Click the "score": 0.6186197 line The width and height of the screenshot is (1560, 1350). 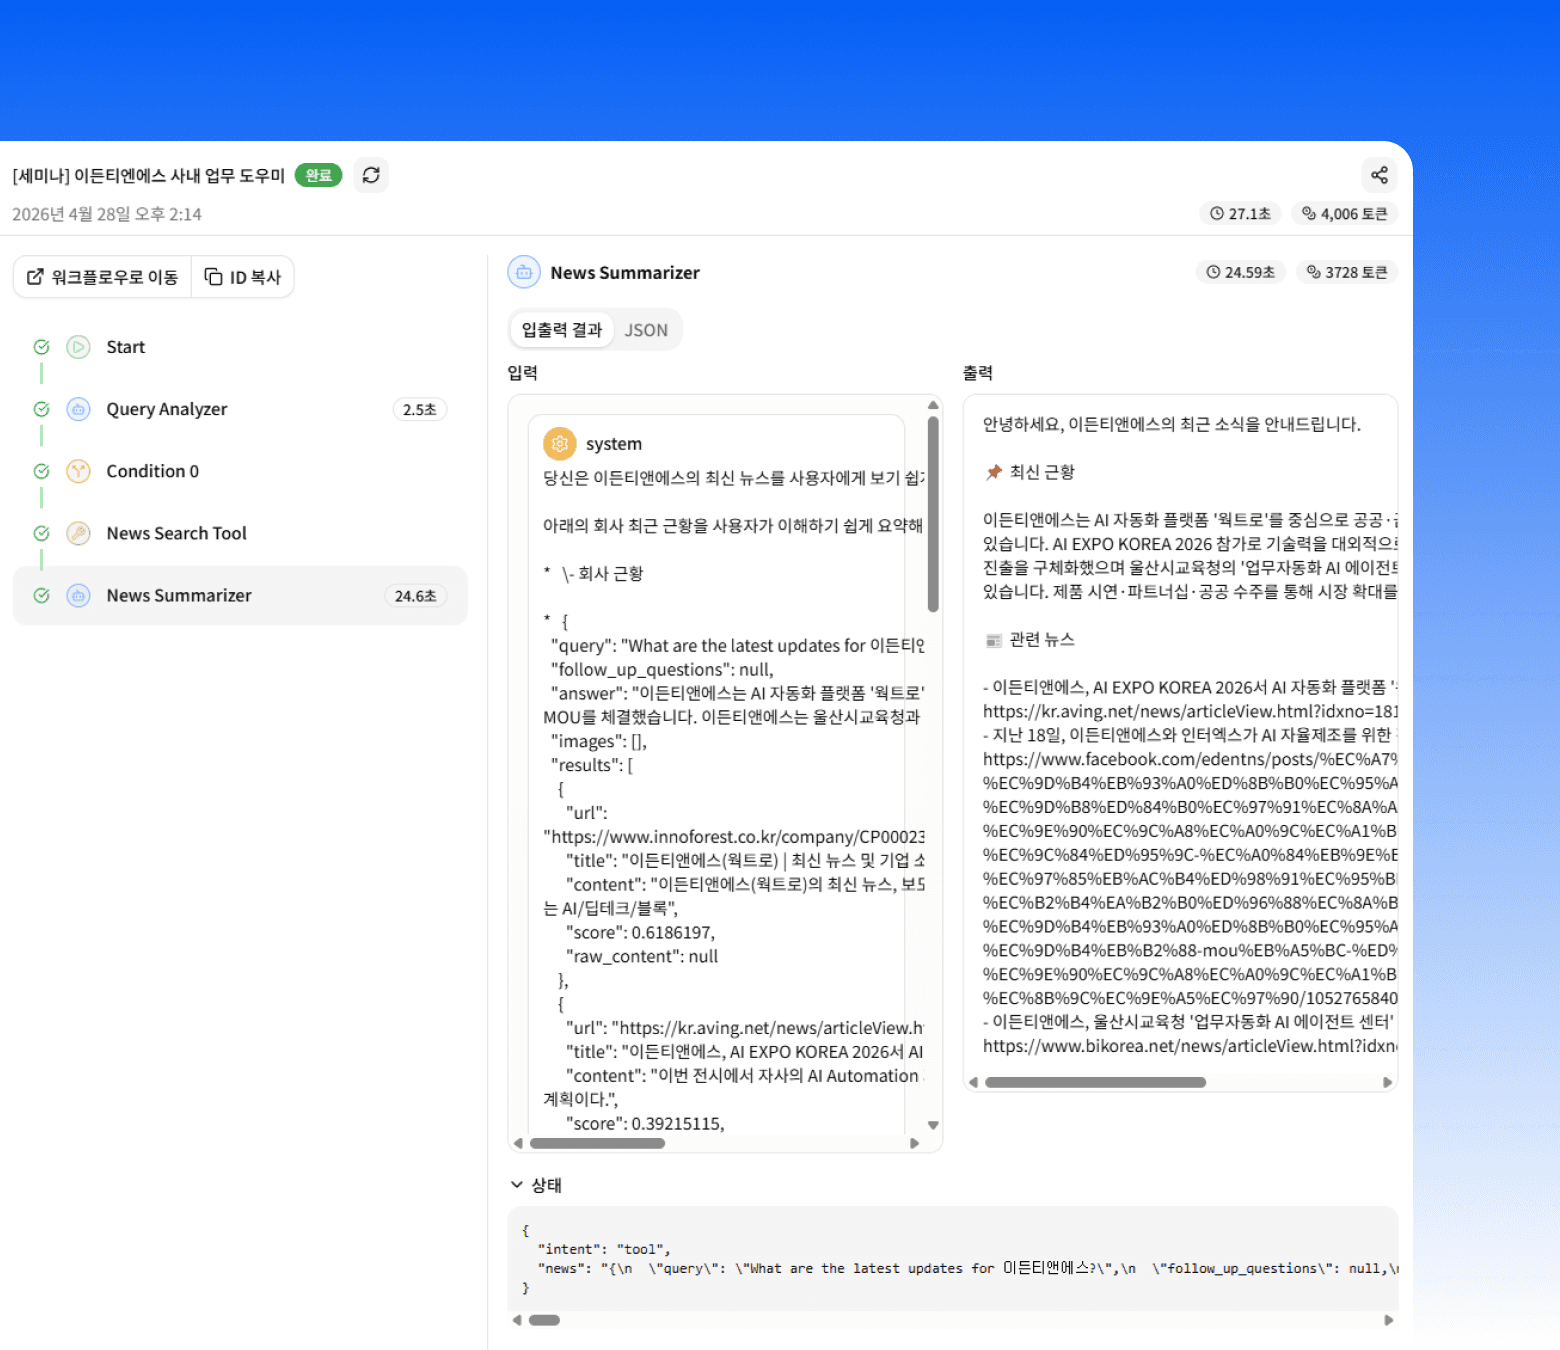[x=640, y=932]
